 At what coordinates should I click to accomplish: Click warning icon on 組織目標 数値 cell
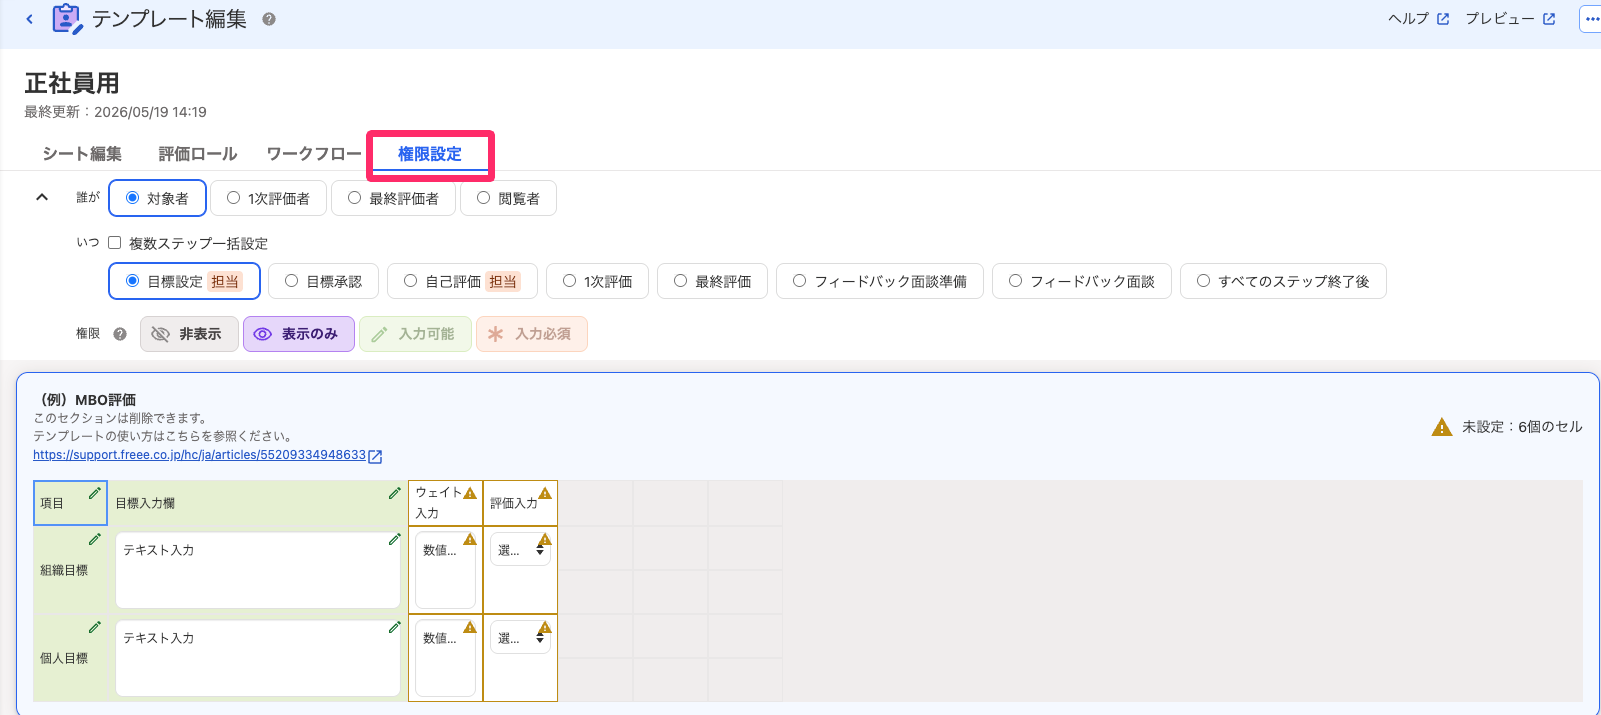[x=470, y=539]
